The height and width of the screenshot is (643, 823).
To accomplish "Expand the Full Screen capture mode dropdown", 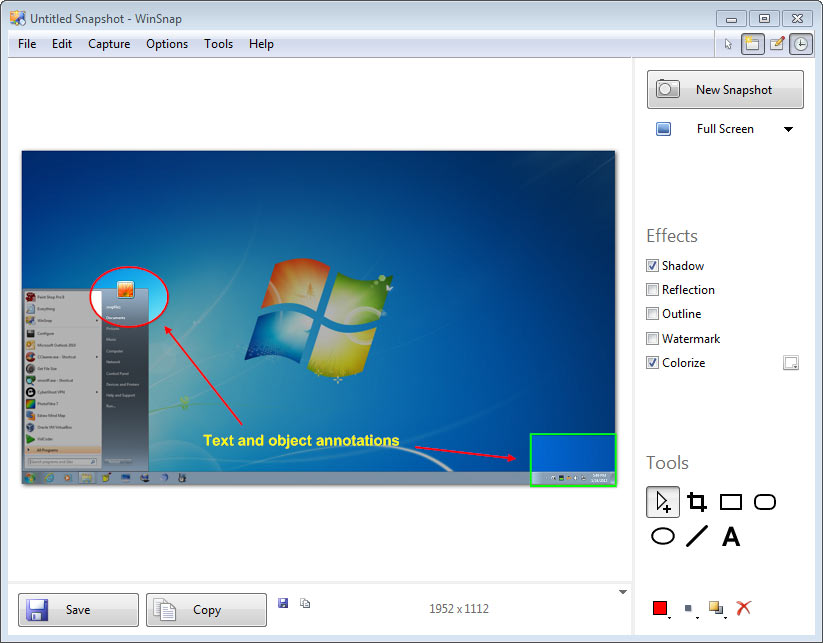I will point(788,129).
